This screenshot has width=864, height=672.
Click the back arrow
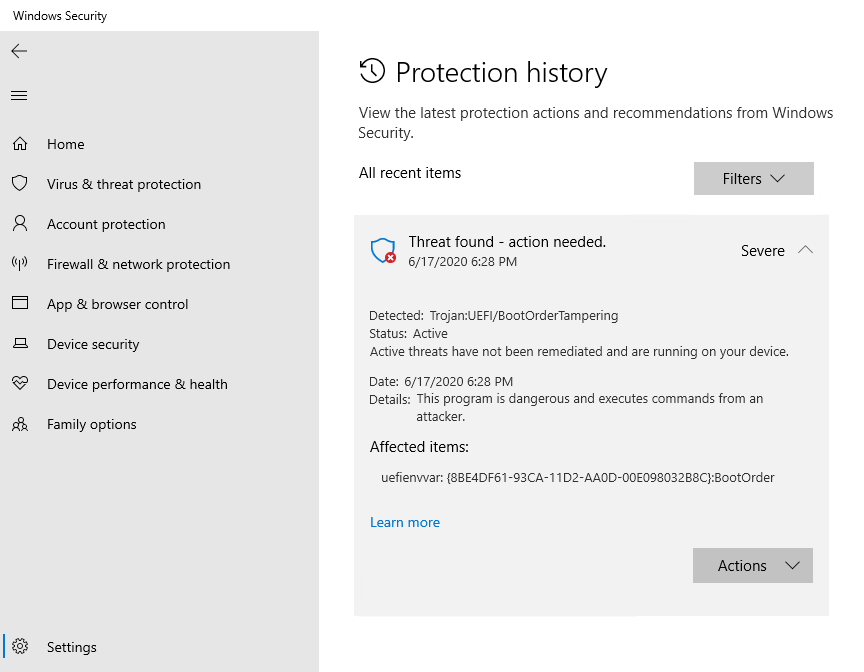(x=18, y=51)
